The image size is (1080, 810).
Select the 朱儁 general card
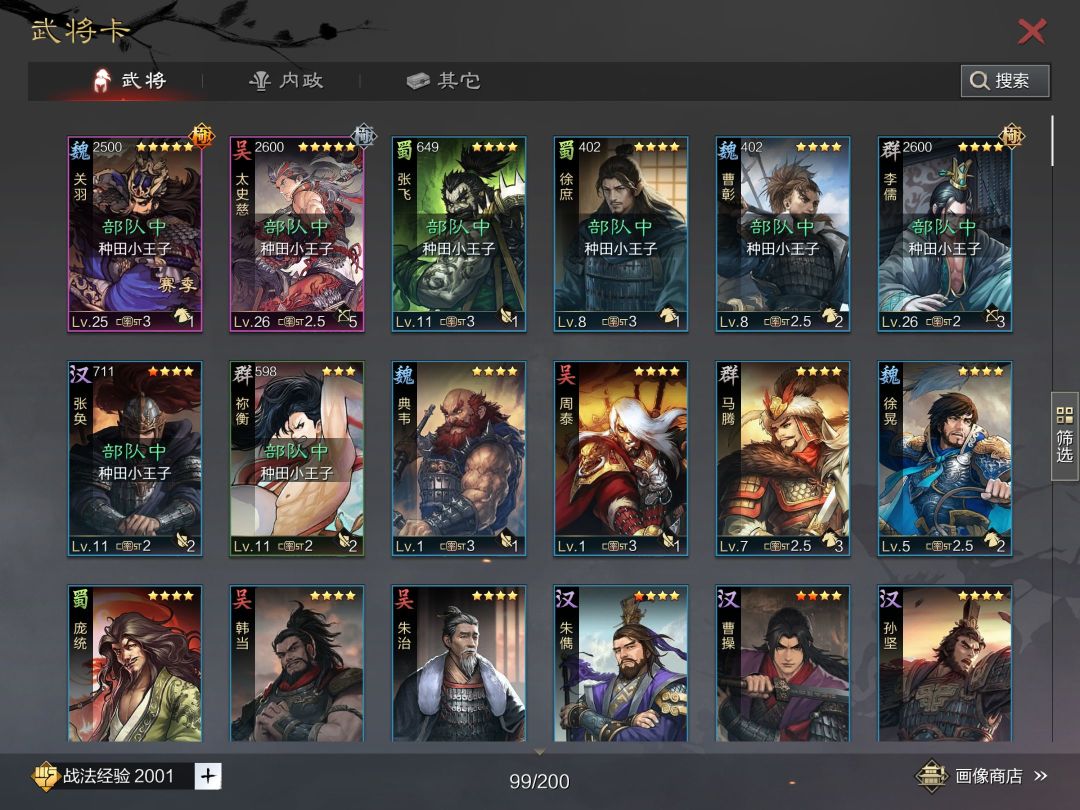621,663
